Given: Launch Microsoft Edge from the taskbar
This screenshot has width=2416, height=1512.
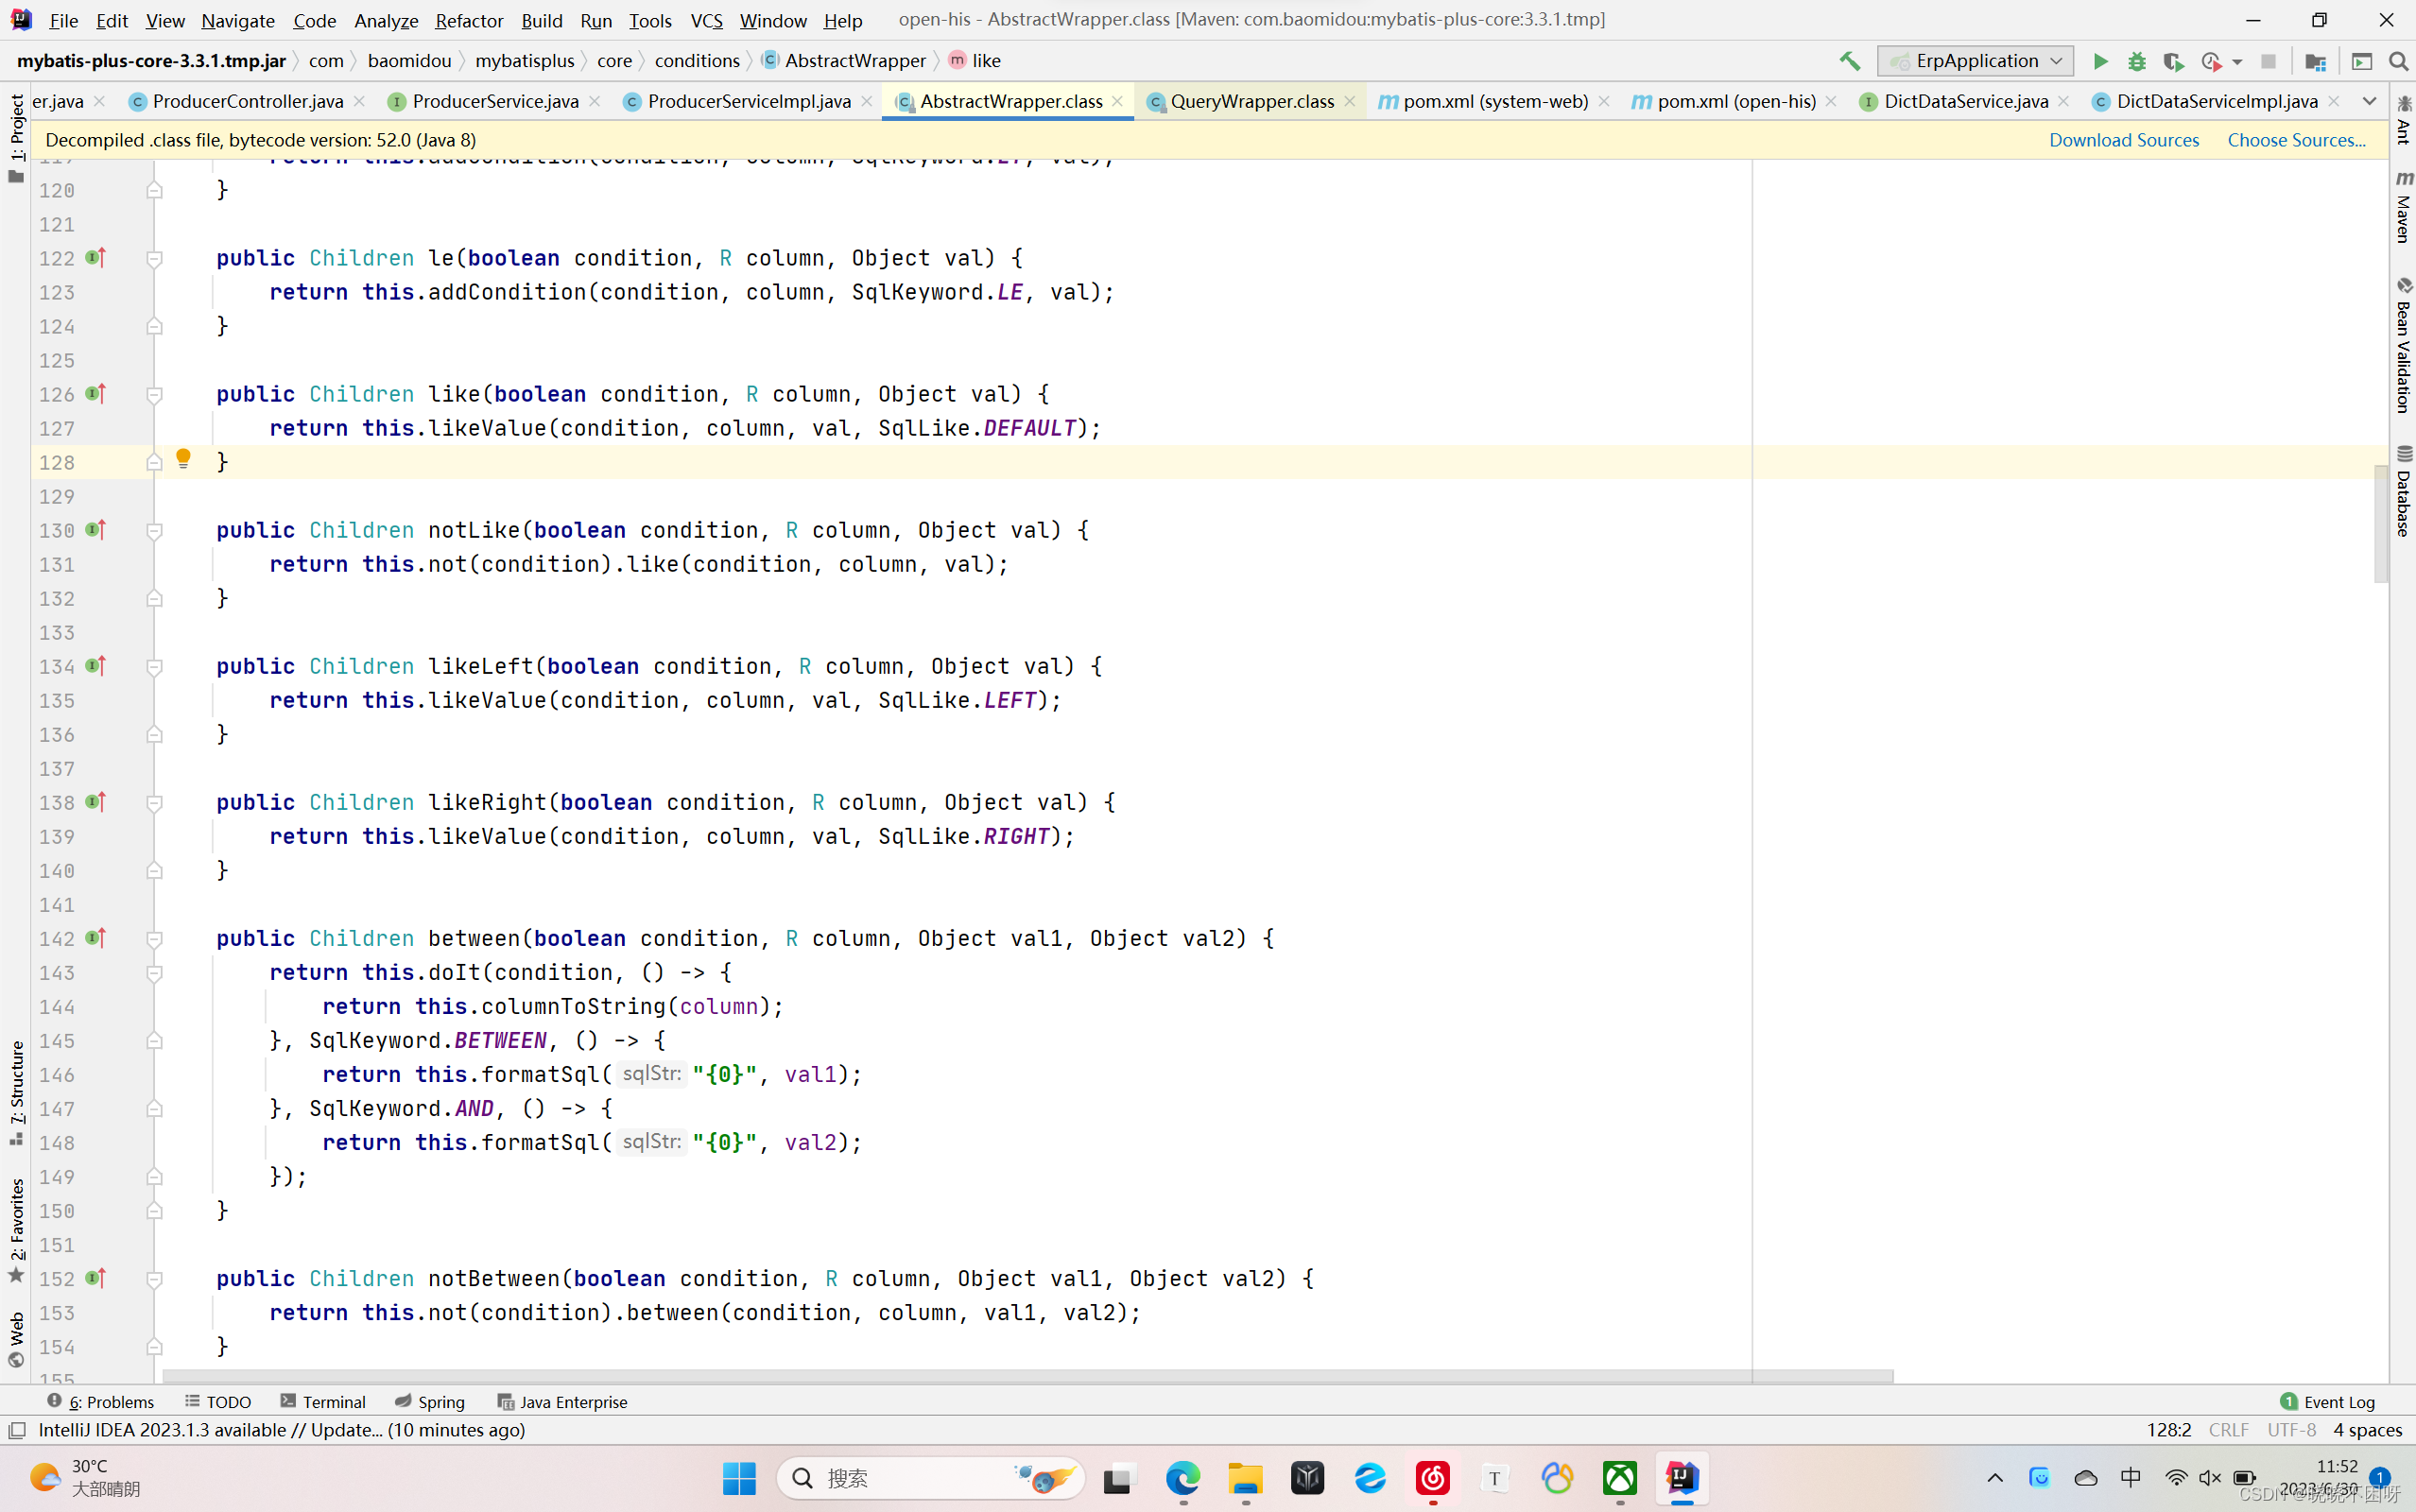Looking at the screenshot, I should point(1183,1478).
